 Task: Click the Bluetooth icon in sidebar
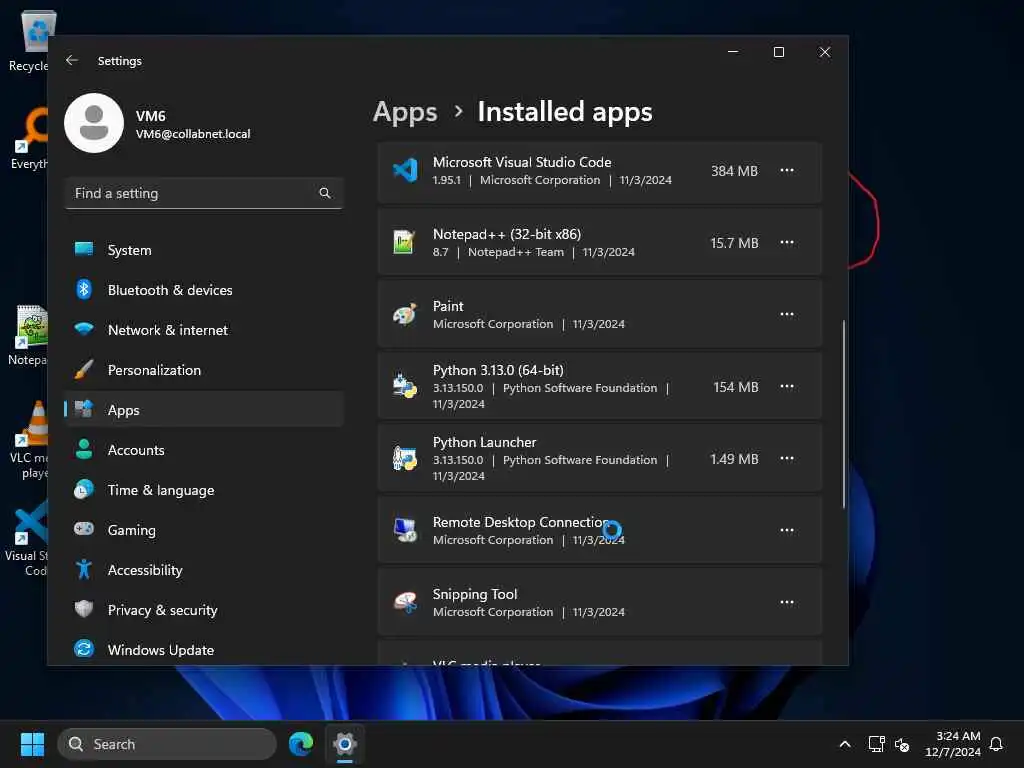point(84,289)
